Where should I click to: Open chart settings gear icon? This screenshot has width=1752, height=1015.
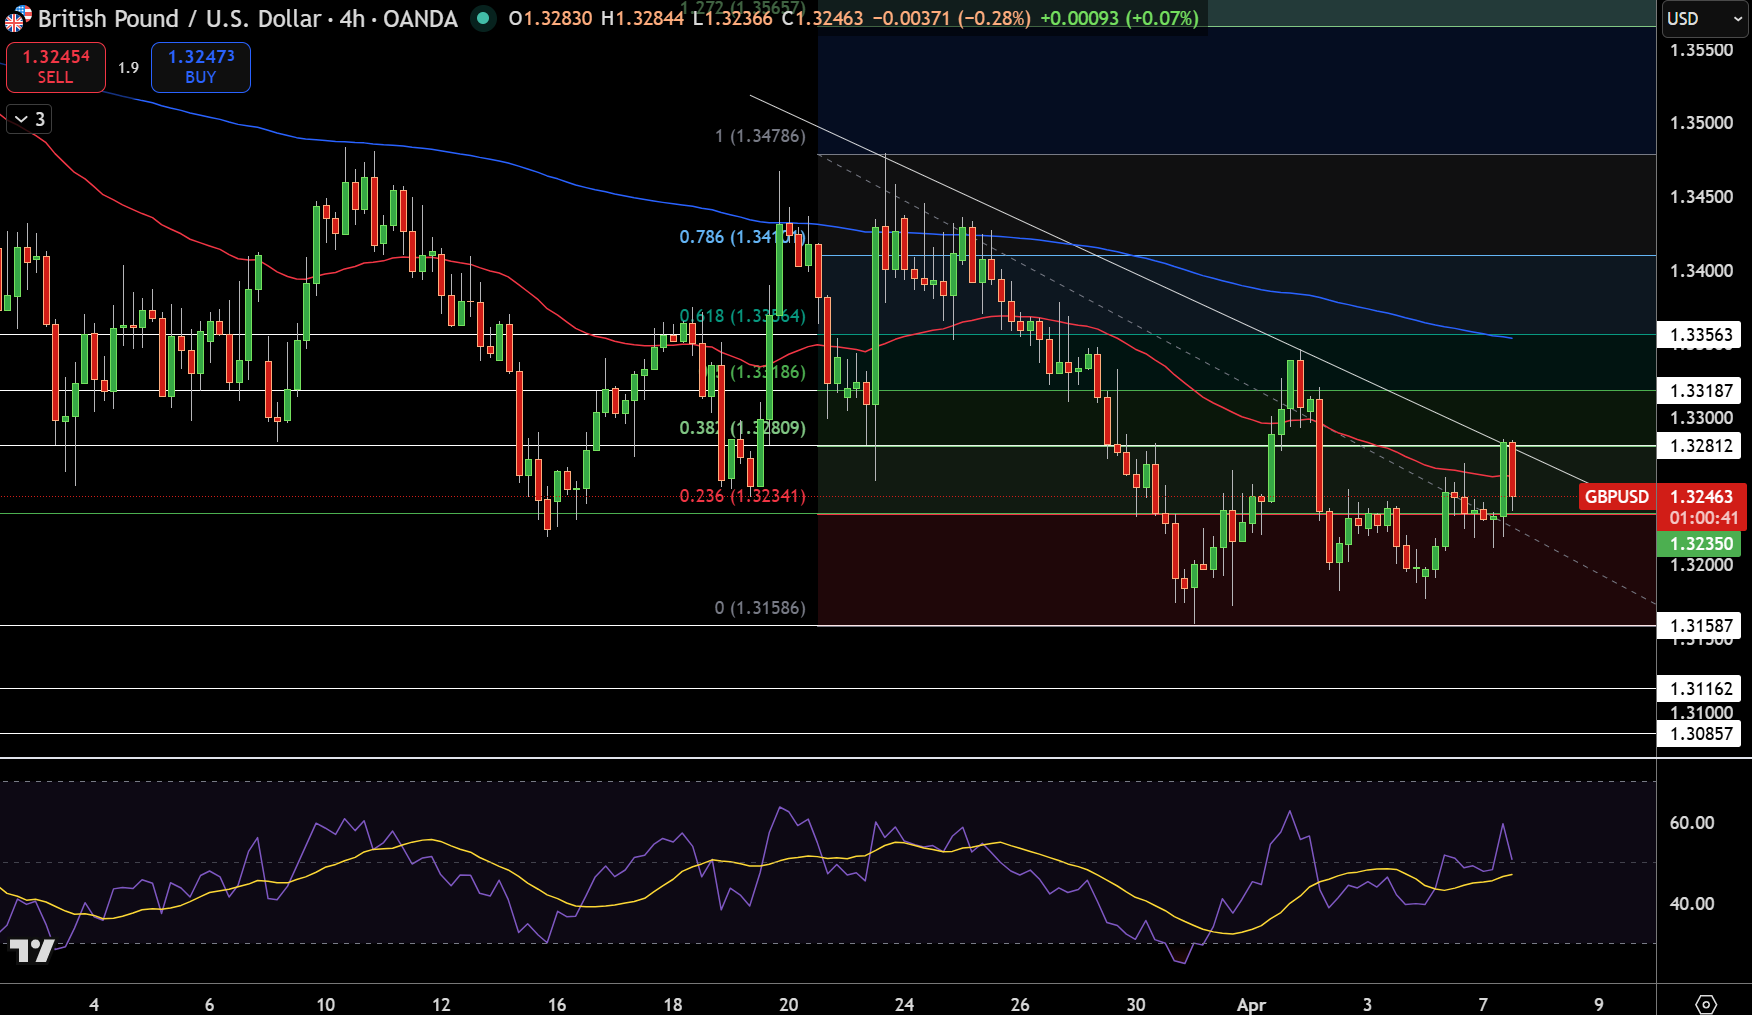click(x=1706, y=1004)
